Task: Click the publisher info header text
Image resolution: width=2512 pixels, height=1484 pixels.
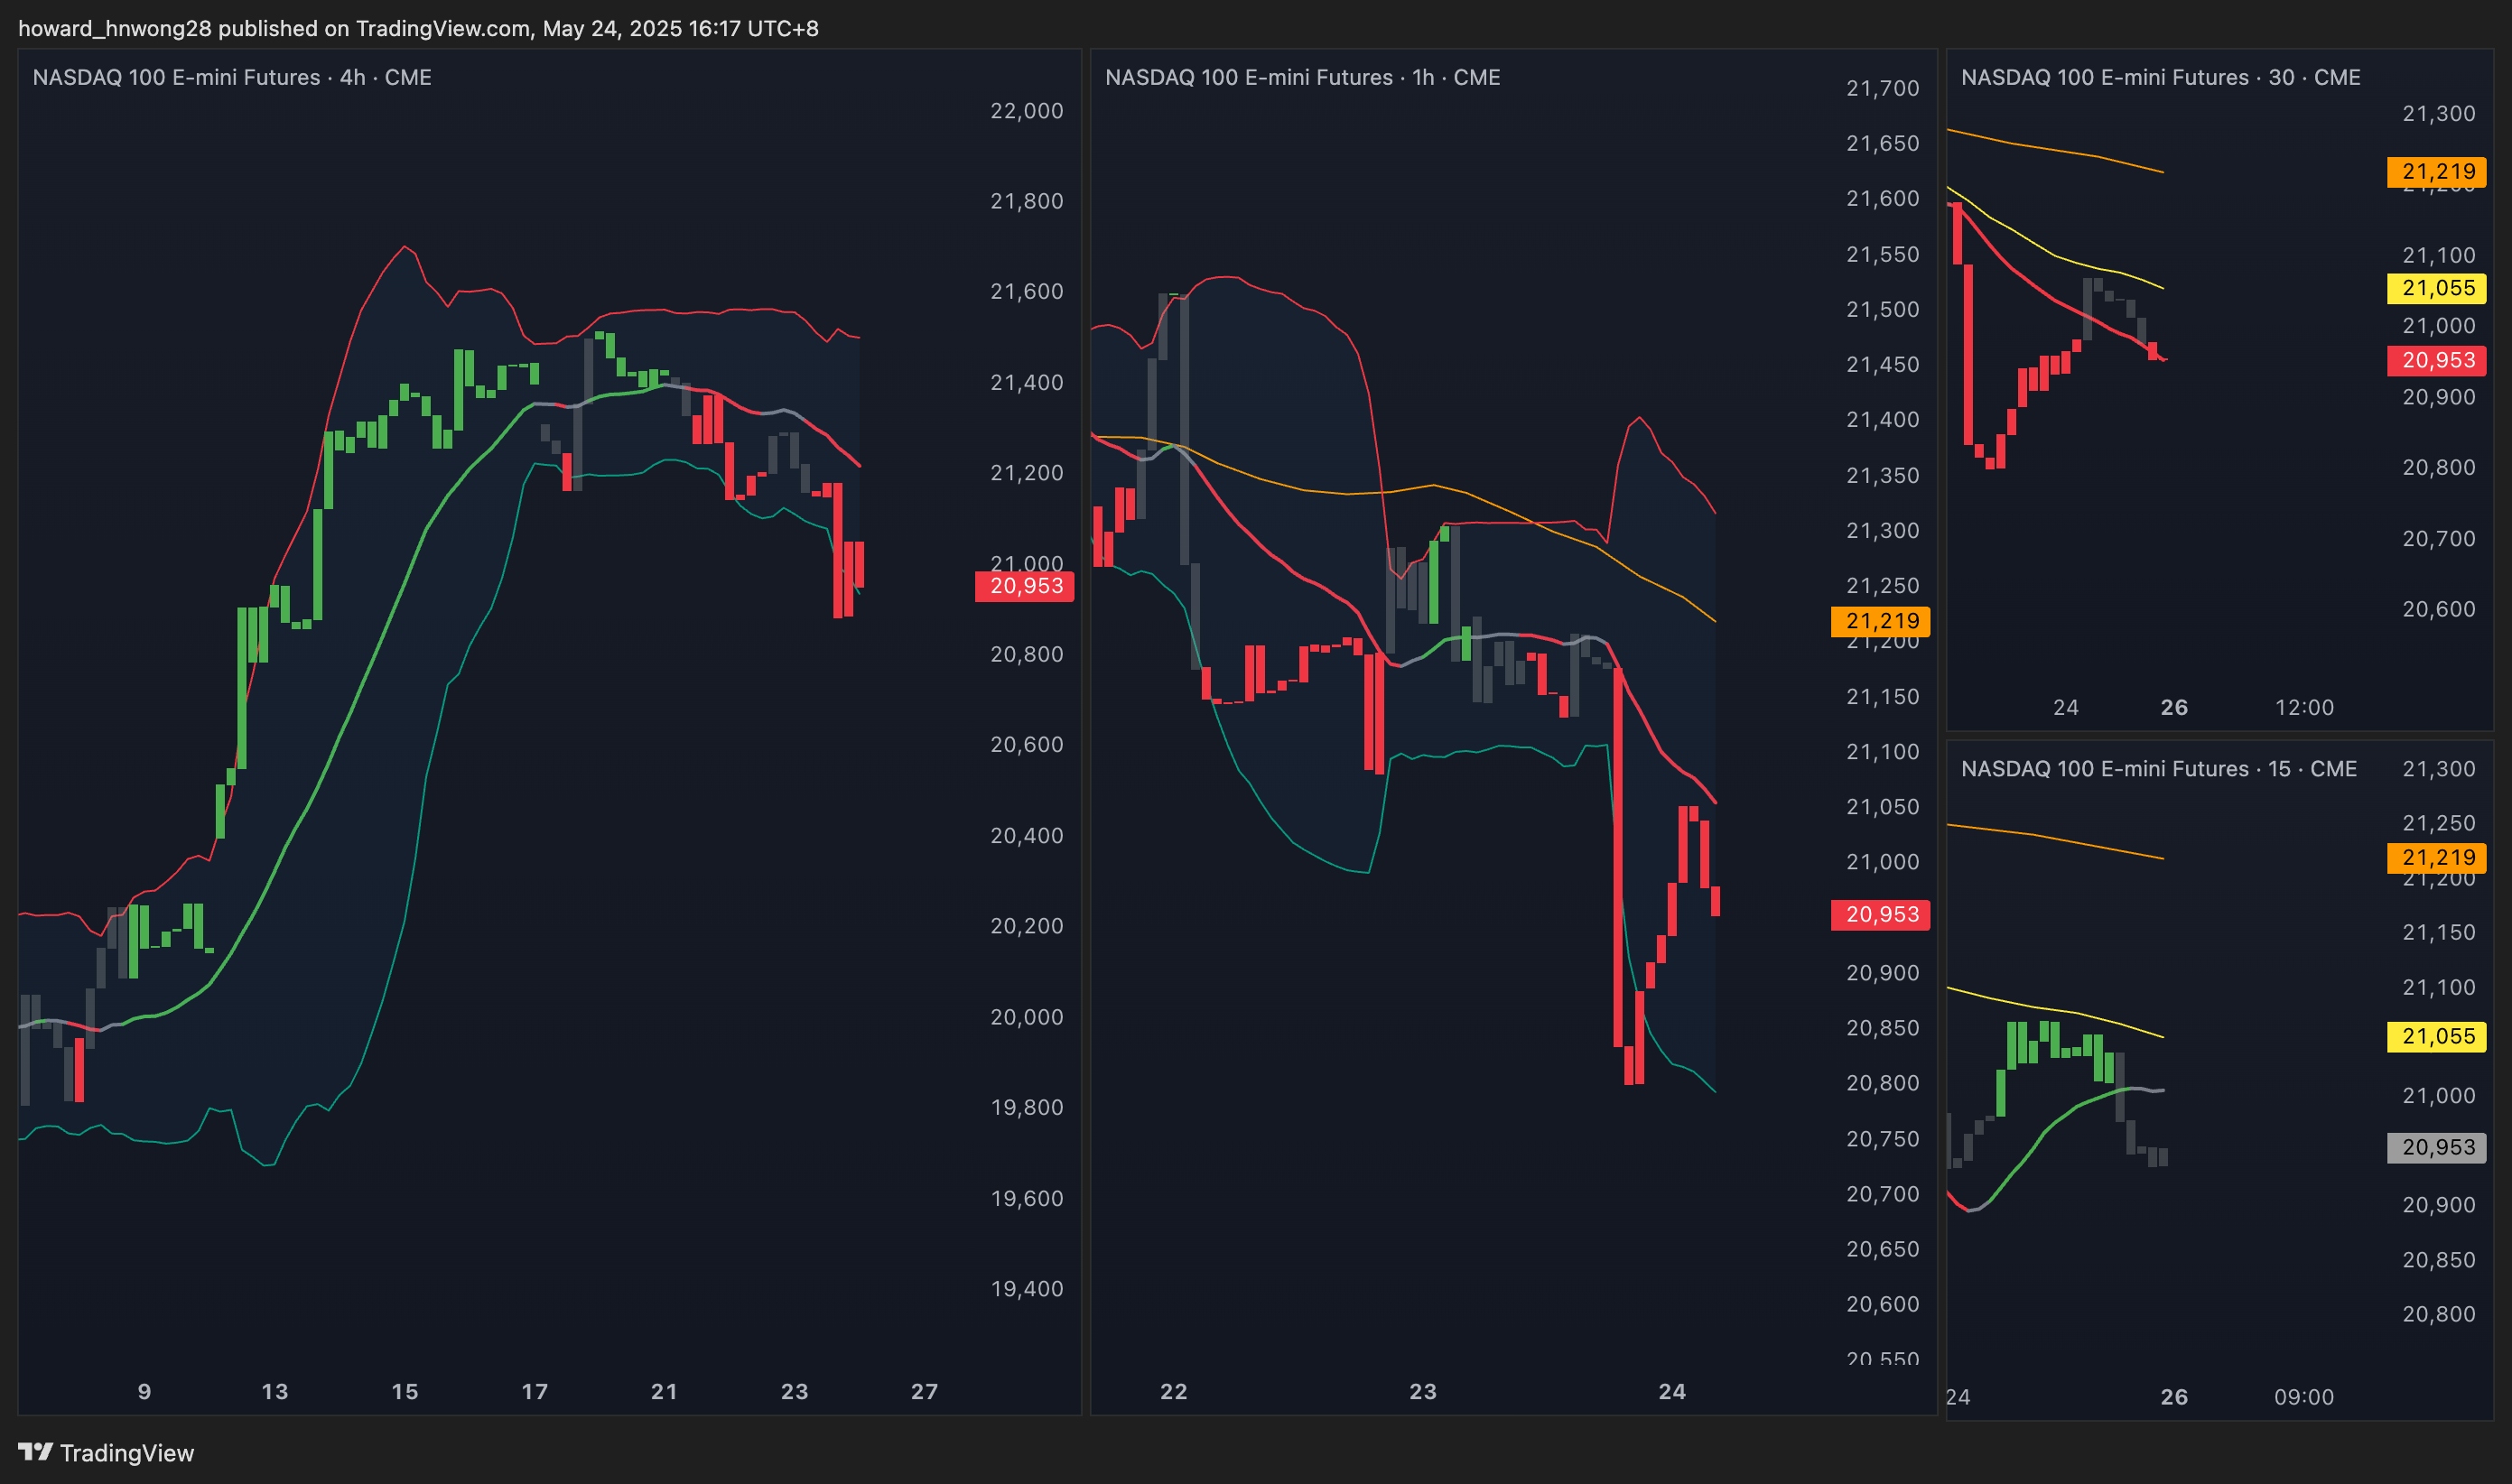Action: tap(418, 28)
